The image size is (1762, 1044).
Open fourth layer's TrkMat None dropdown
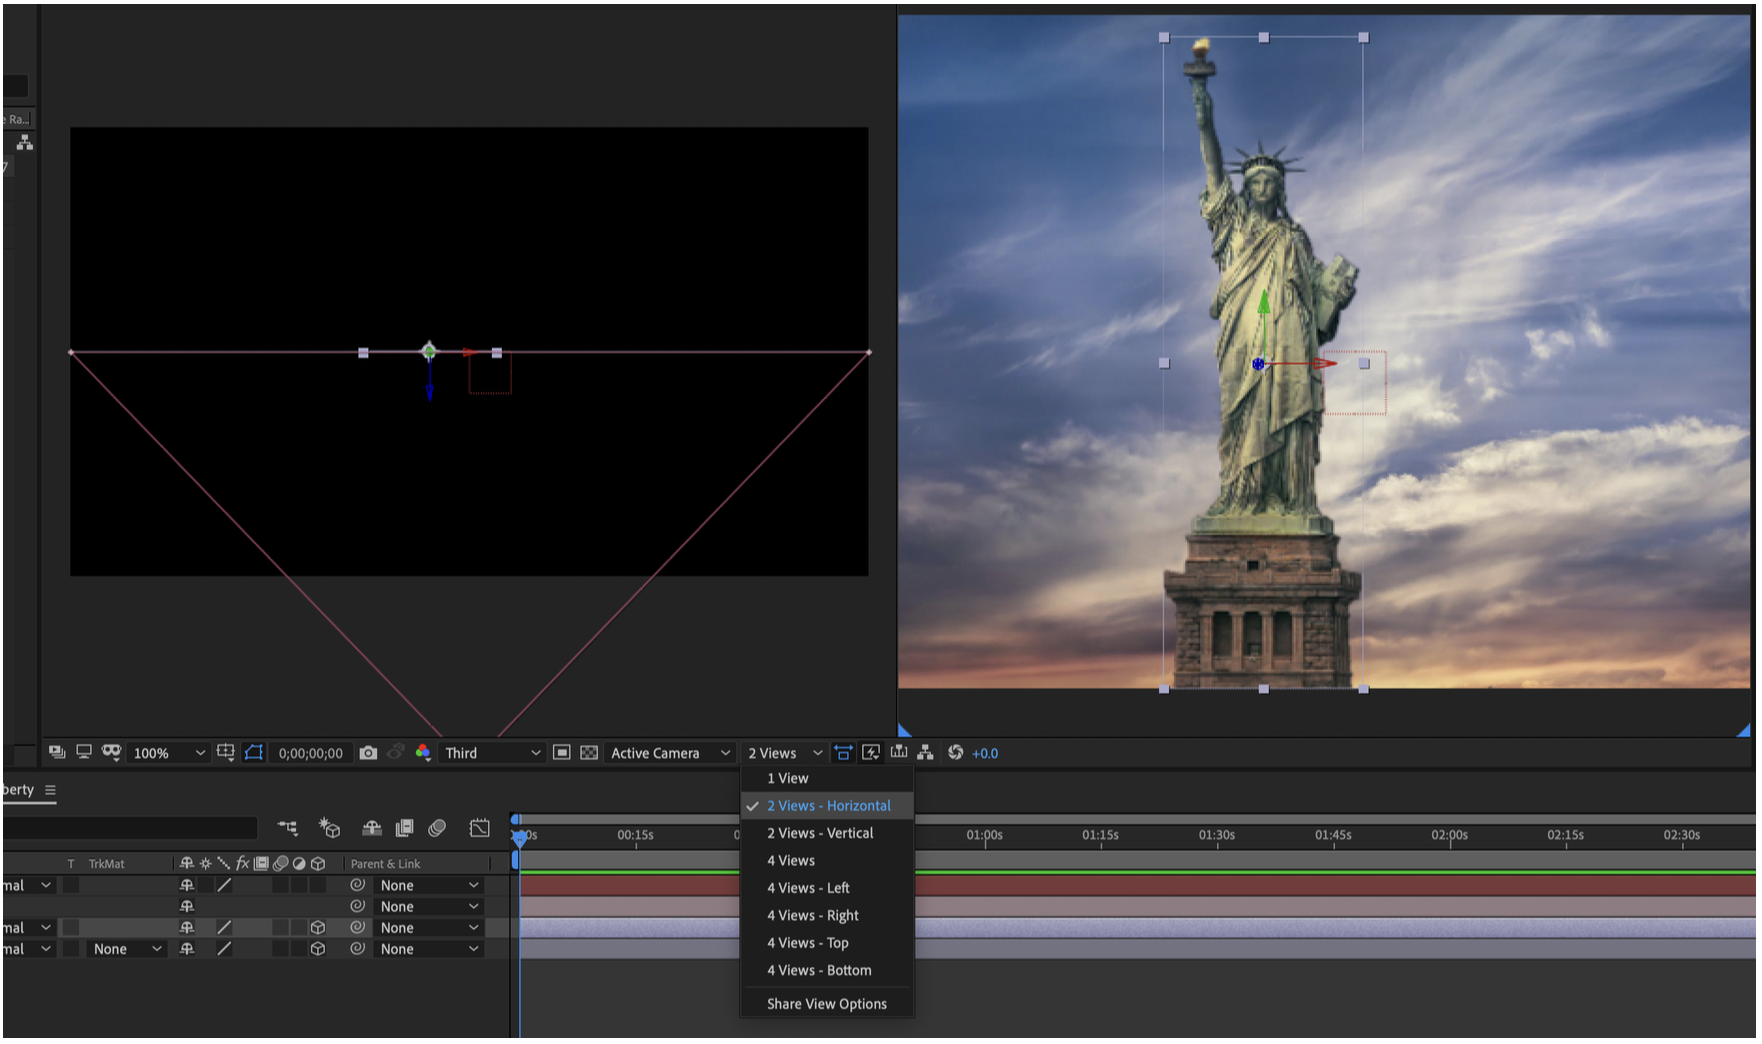[126, 950]
